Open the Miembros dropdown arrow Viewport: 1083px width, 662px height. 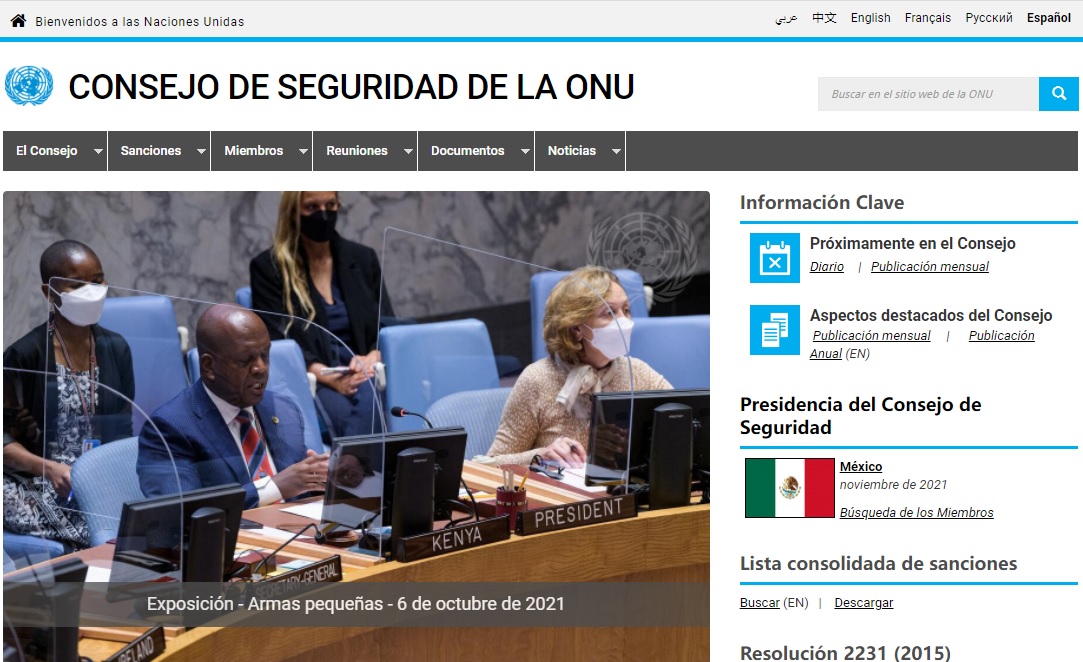tap(303, 151)
